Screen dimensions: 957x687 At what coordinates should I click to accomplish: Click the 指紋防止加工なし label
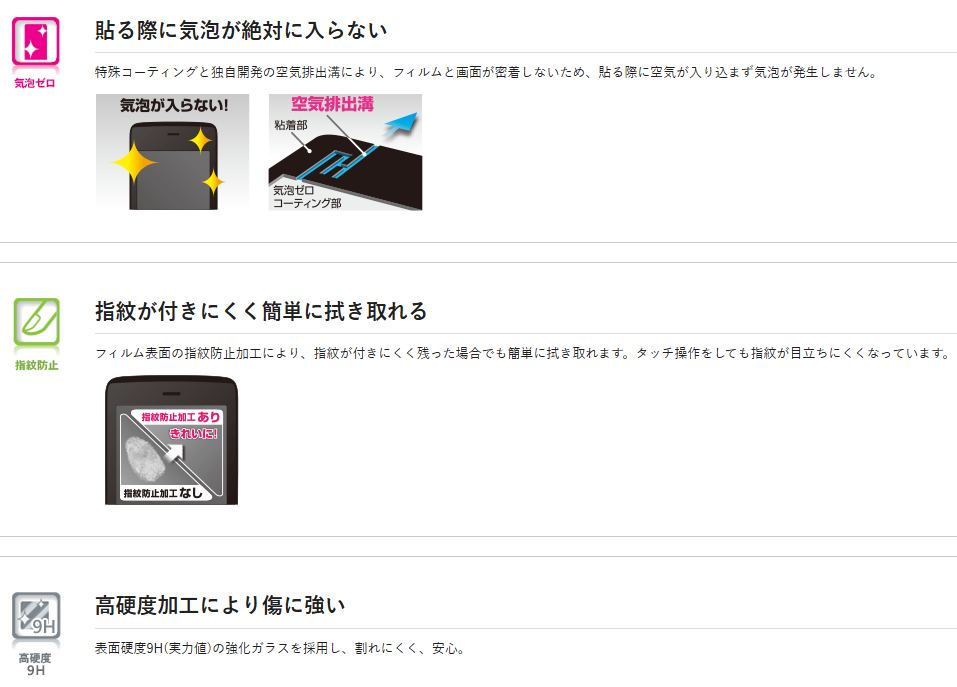[163, 492]
